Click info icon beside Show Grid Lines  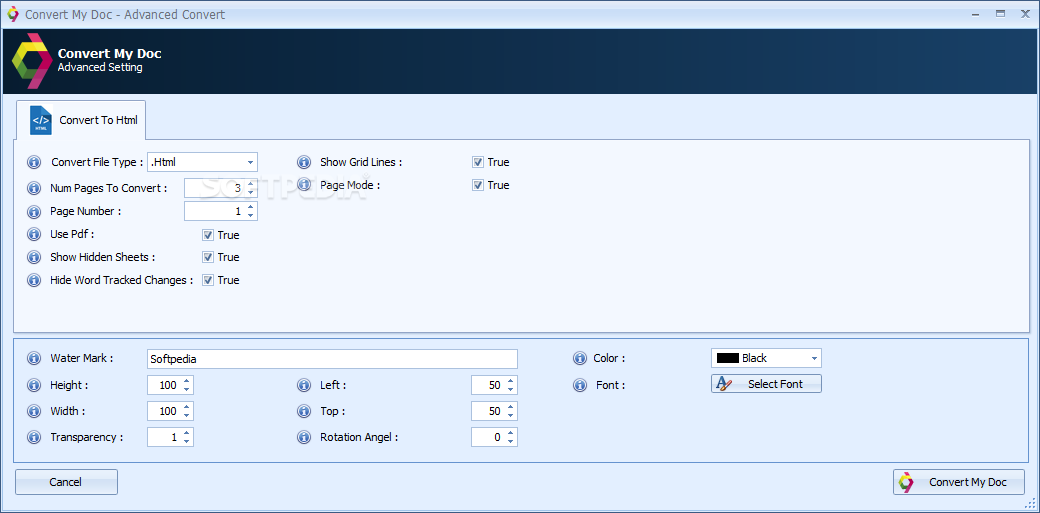click(x=304, y=162)
